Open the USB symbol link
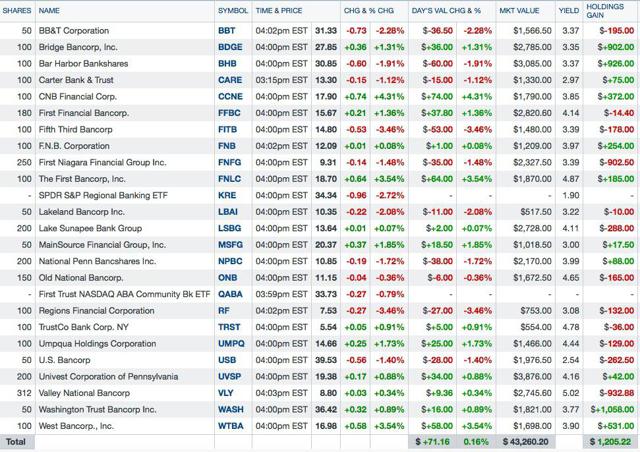 pos(227,360)
